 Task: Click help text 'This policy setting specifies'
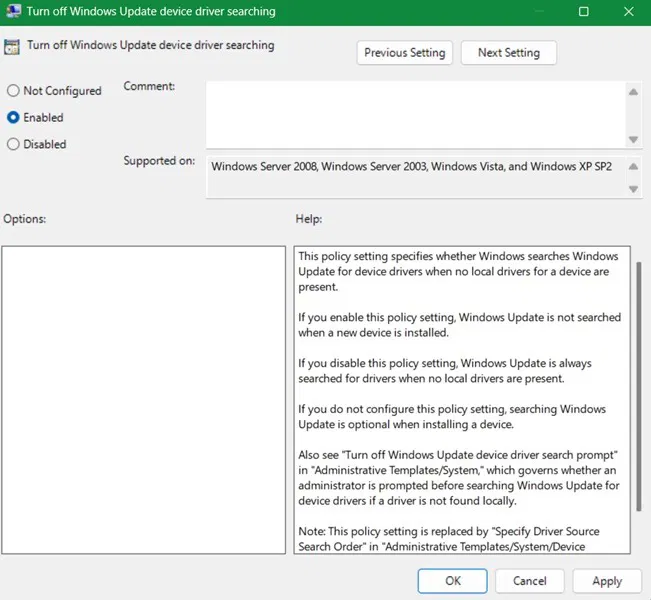[x=458, y=272]
